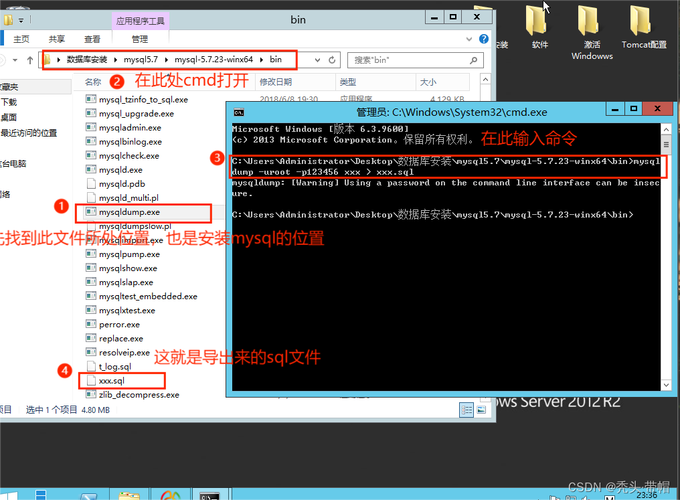Viewport: 680px width, 500px height.
Task: Open the 主页 ribbon tab
Action: pos(21,39)
